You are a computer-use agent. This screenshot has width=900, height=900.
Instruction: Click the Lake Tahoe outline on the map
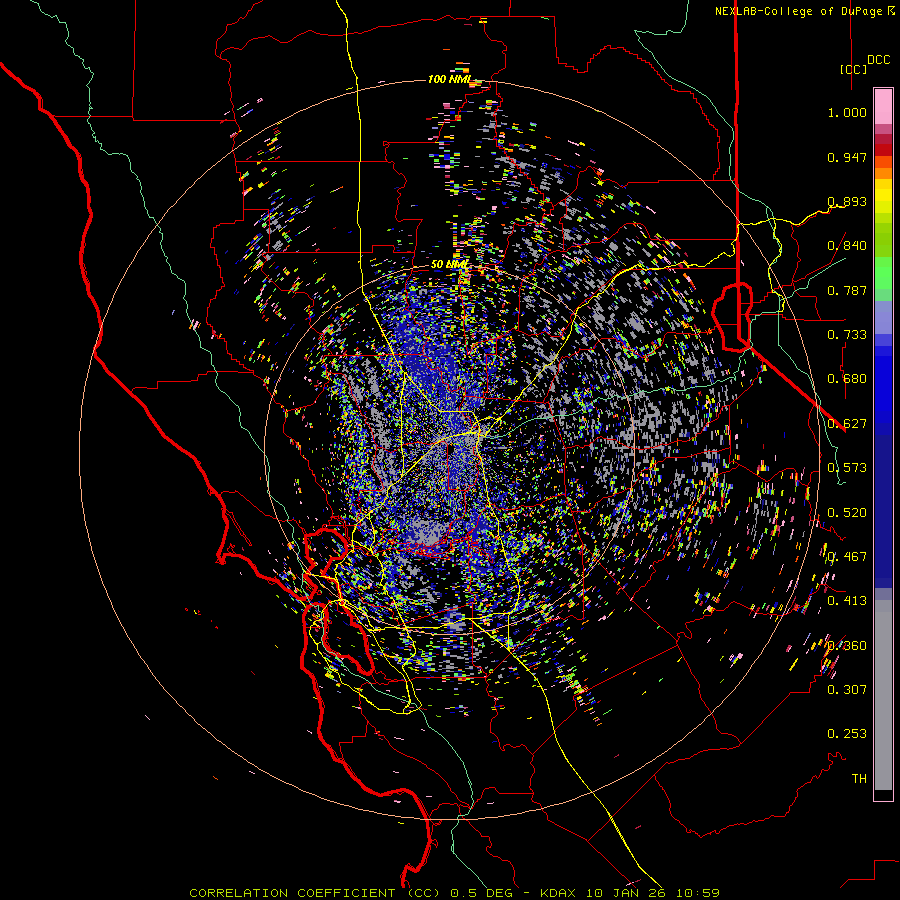point(733,316)
